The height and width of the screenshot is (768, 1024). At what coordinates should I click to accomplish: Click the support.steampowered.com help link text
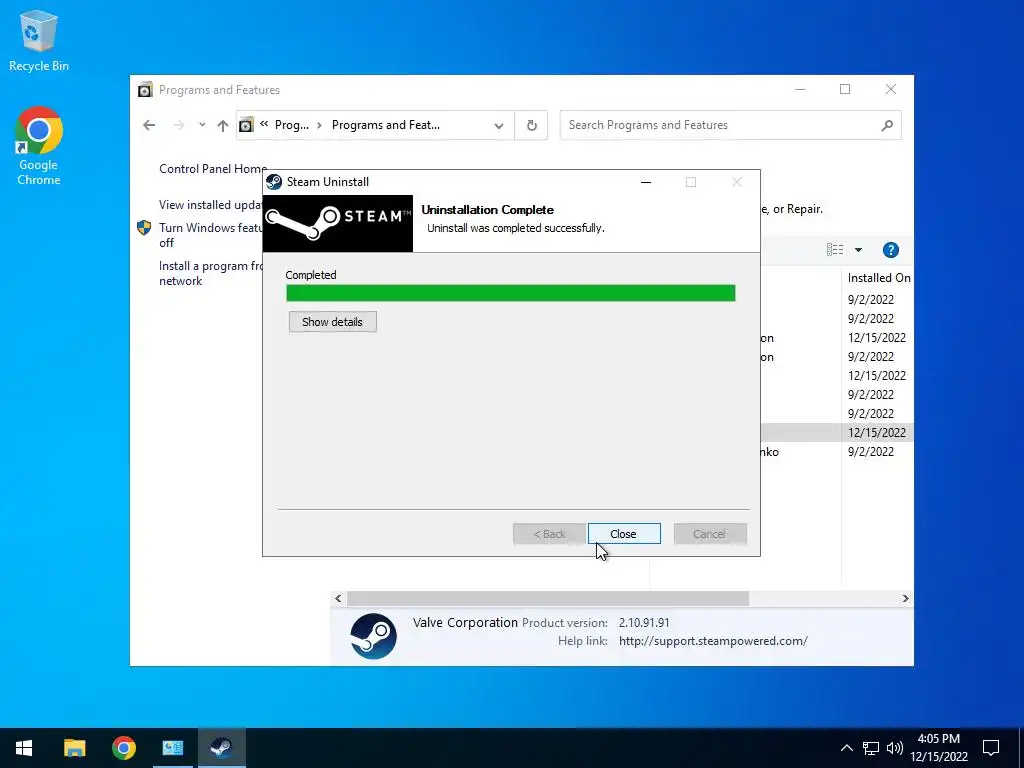[x=713, y=641]
